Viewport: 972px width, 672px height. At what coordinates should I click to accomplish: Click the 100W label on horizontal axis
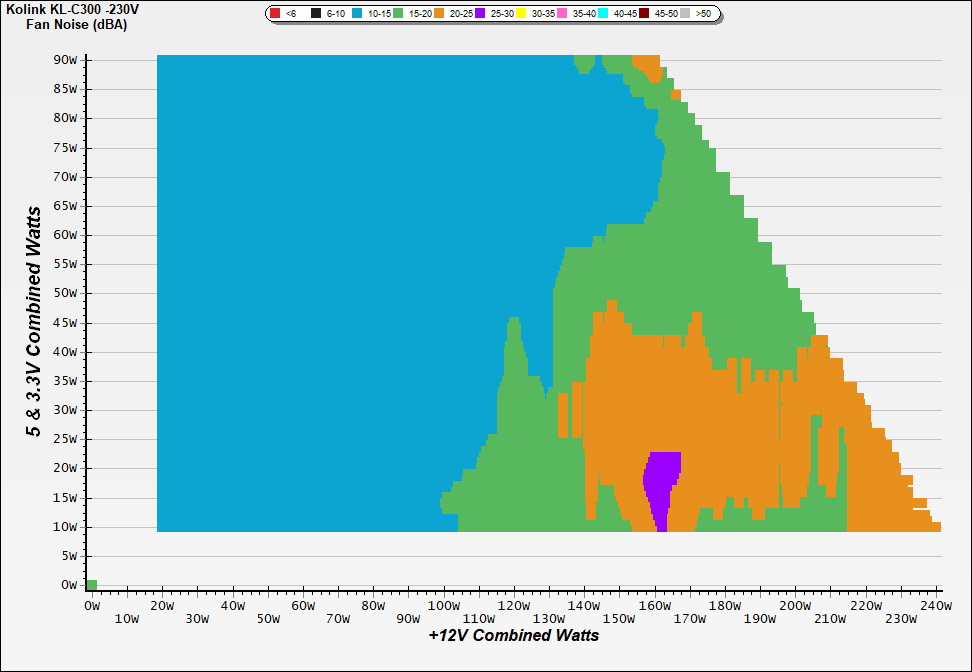(444, 606)
